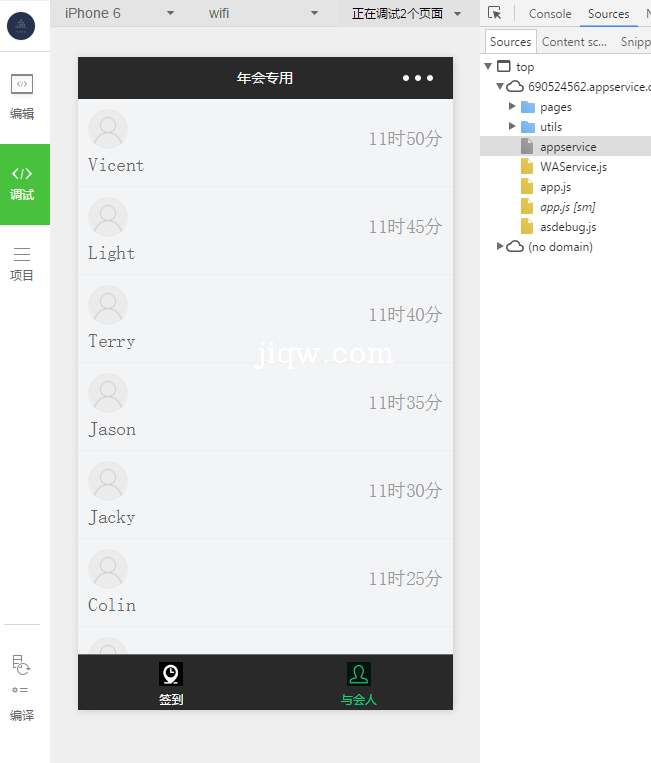The image size is (651, 763).
Task: Switch to the Console tab
Action: coord(550,14)
